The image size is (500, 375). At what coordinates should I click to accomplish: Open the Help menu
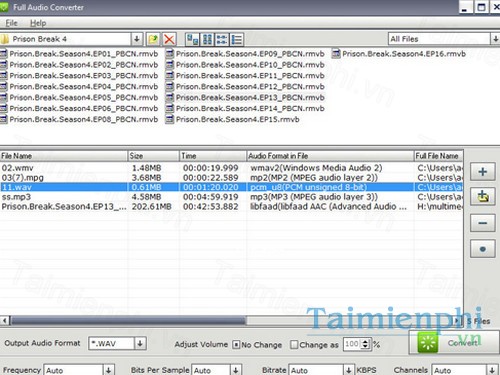pos(38,23)
